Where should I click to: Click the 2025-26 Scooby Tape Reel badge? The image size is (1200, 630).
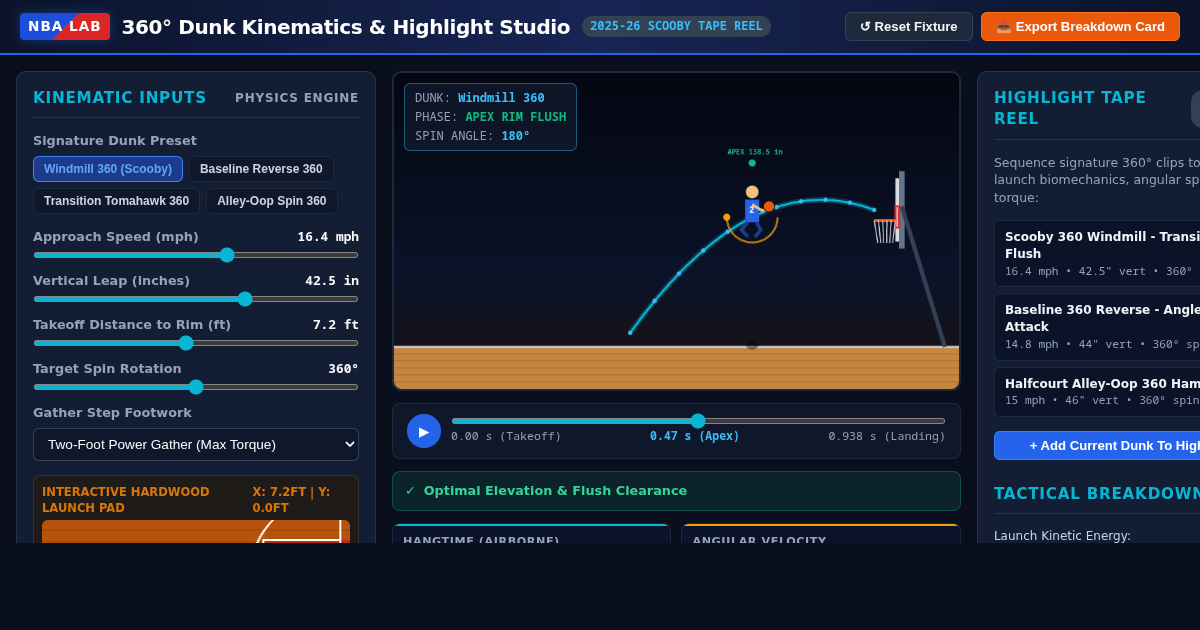(x=676, y=26)
